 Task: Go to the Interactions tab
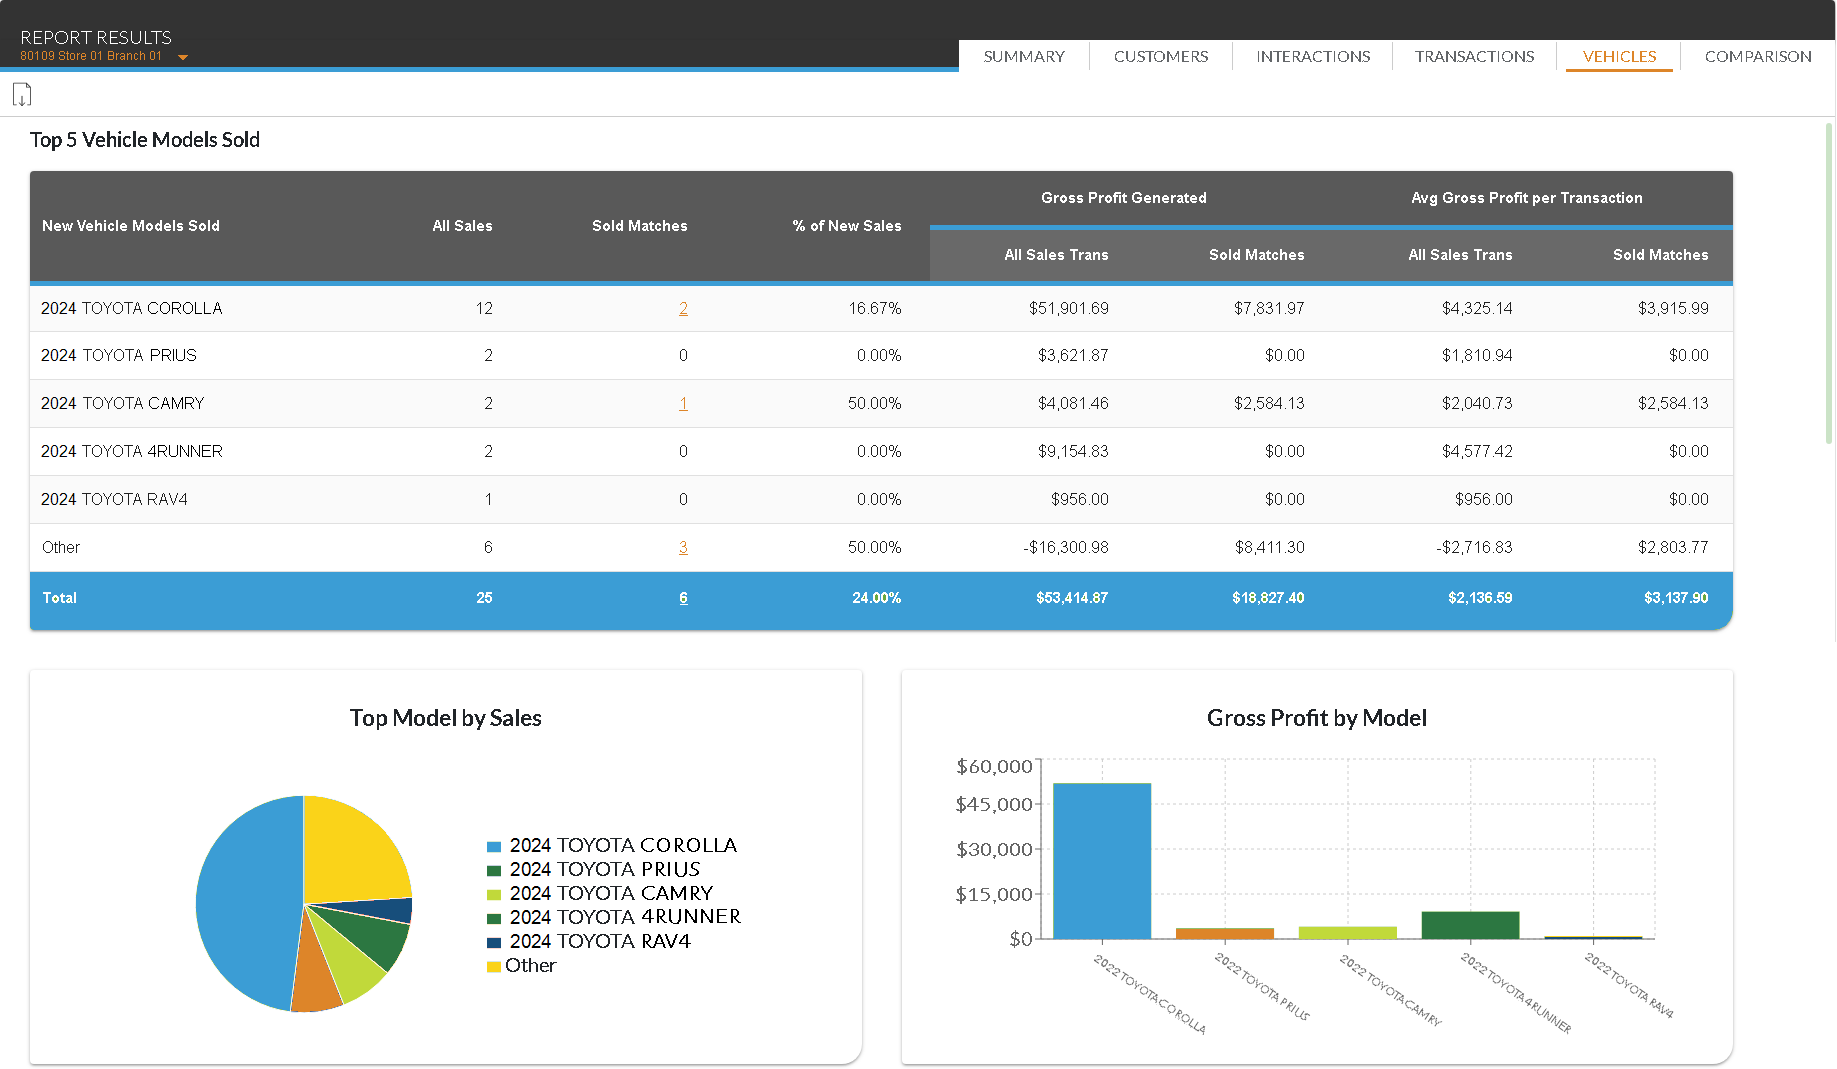pyautogui.click(x=1312, y=57)
